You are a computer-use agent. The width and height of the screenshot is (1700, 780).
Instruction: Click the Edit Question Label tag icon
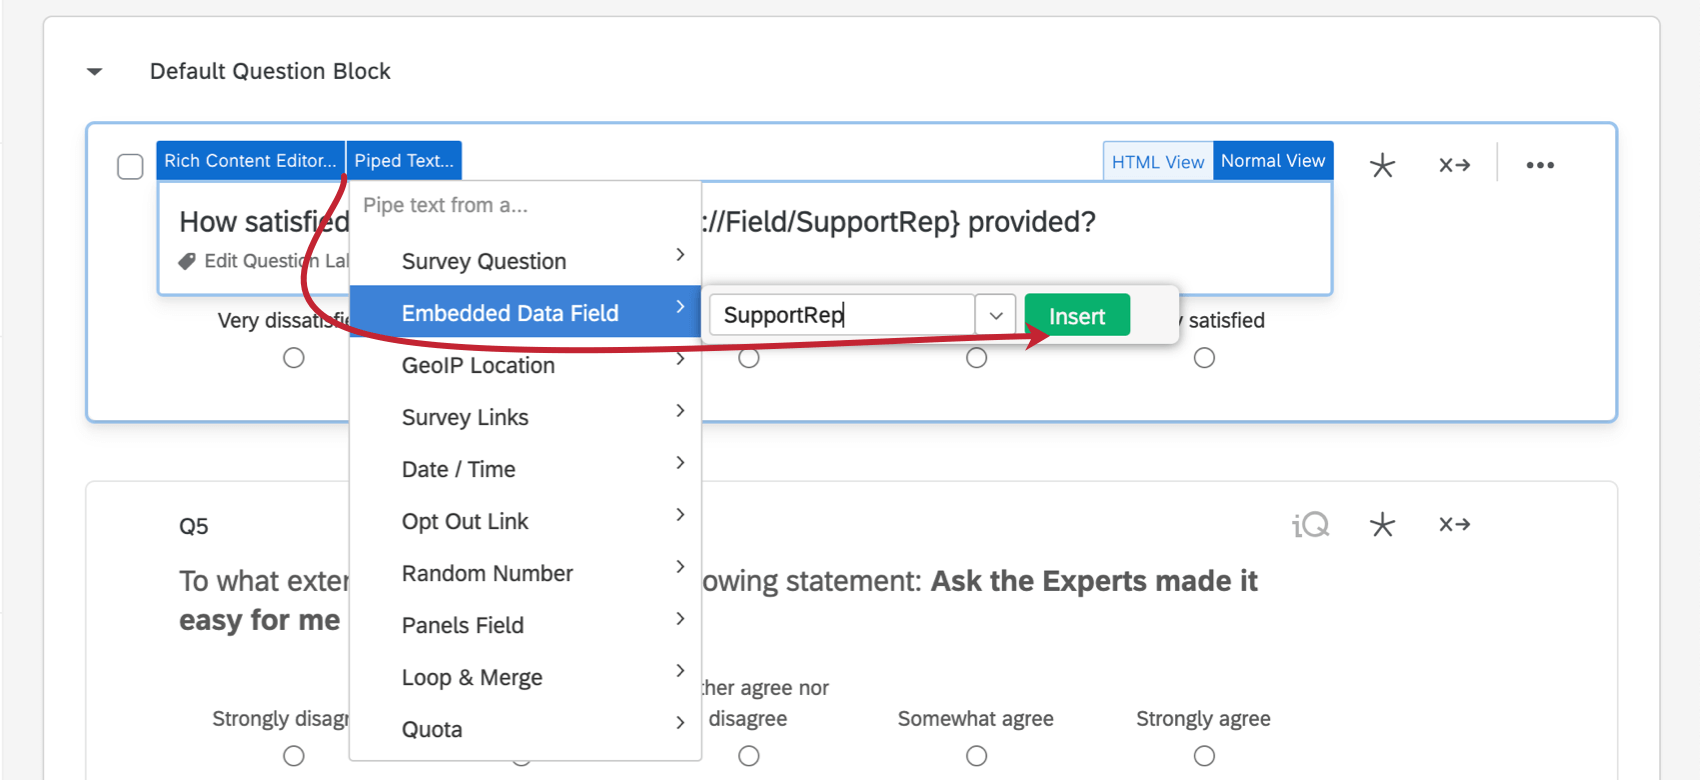click(187, 262)
